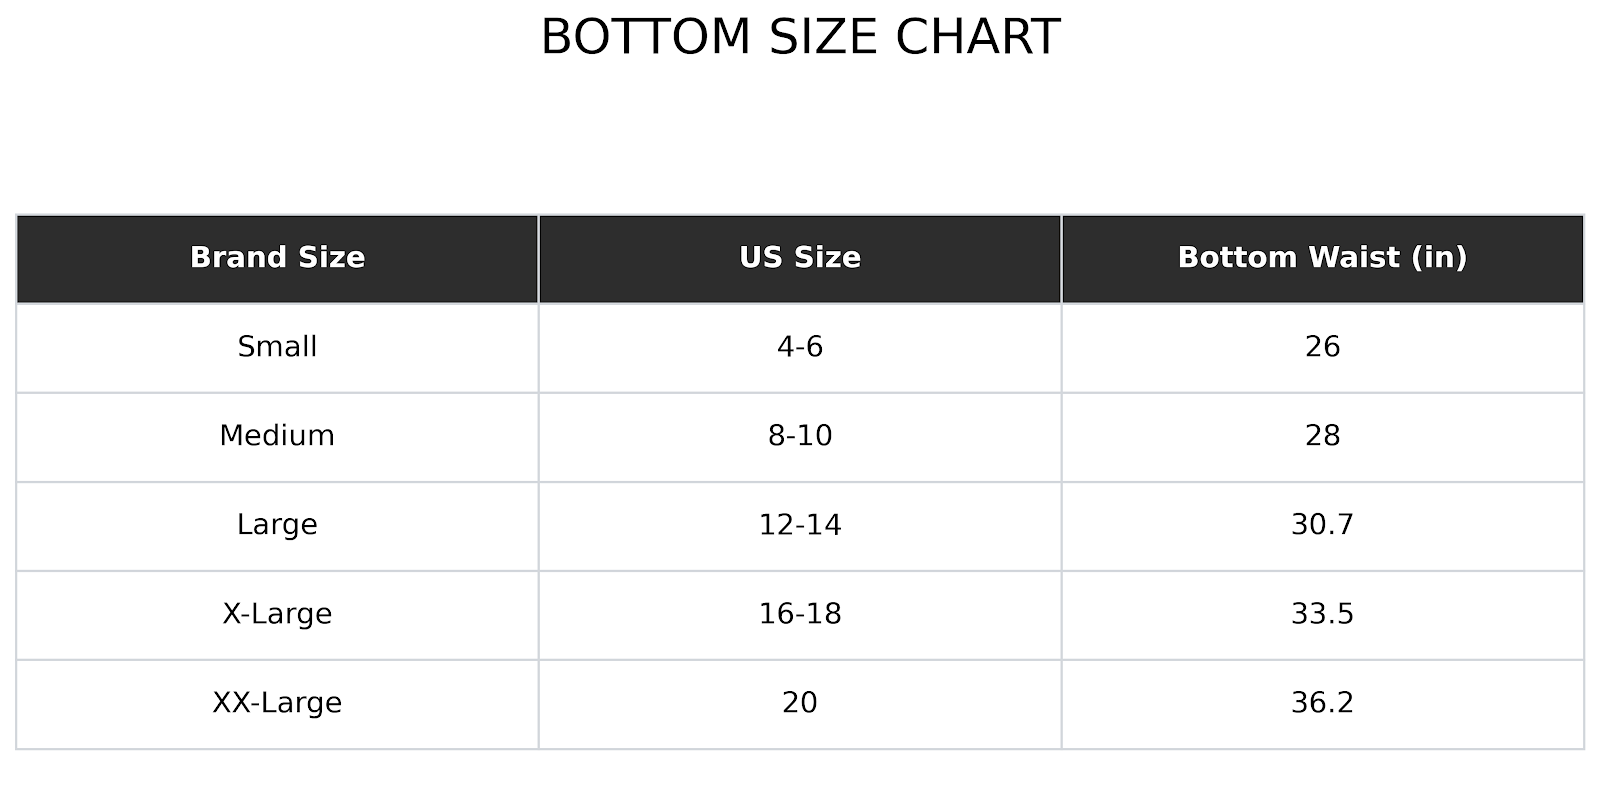Click the US size 20 cell
The width and height of the screenshot is (1600, 792).
800,703
